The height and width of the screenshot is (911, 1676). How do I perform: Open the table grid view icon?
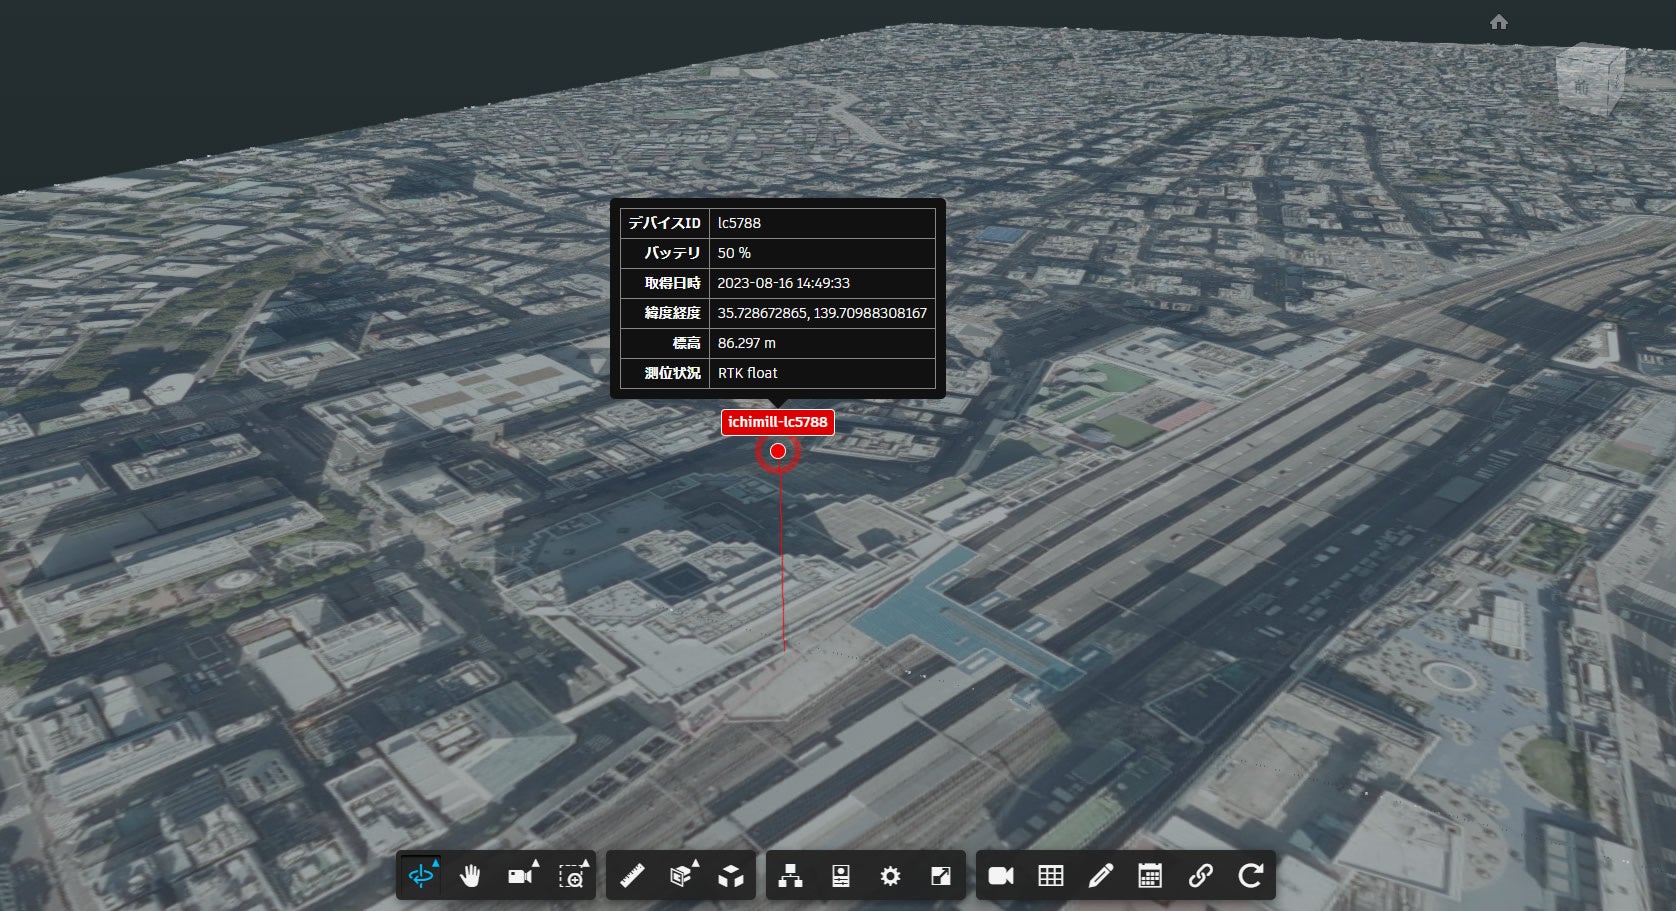point(1051,876)
